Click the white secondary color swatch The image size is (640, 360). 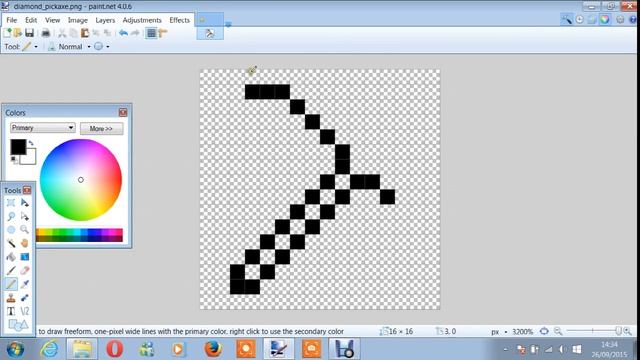point(29,158)
